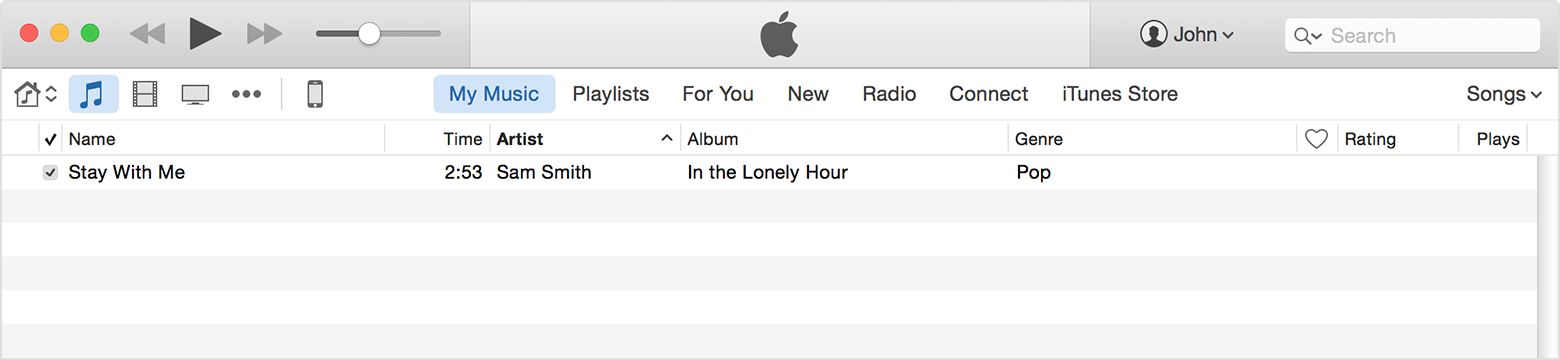Click into the Search field

point(1412,35)
